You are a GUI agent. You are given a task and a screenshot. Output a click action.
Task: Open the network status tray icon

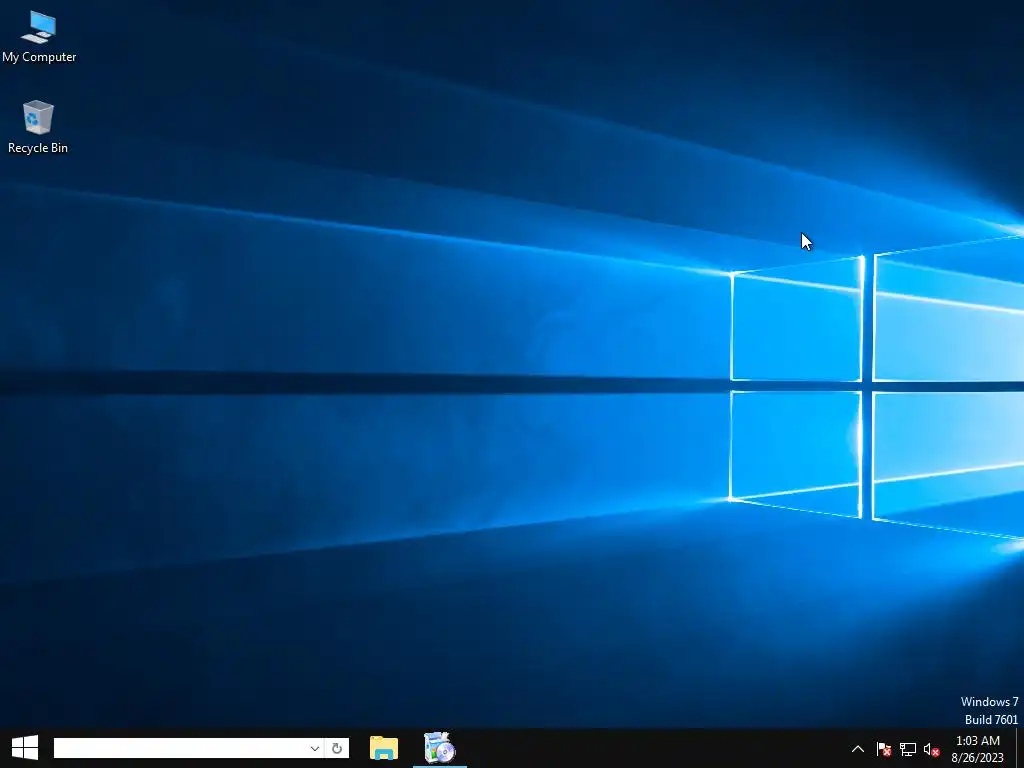[x=908, y=749]
